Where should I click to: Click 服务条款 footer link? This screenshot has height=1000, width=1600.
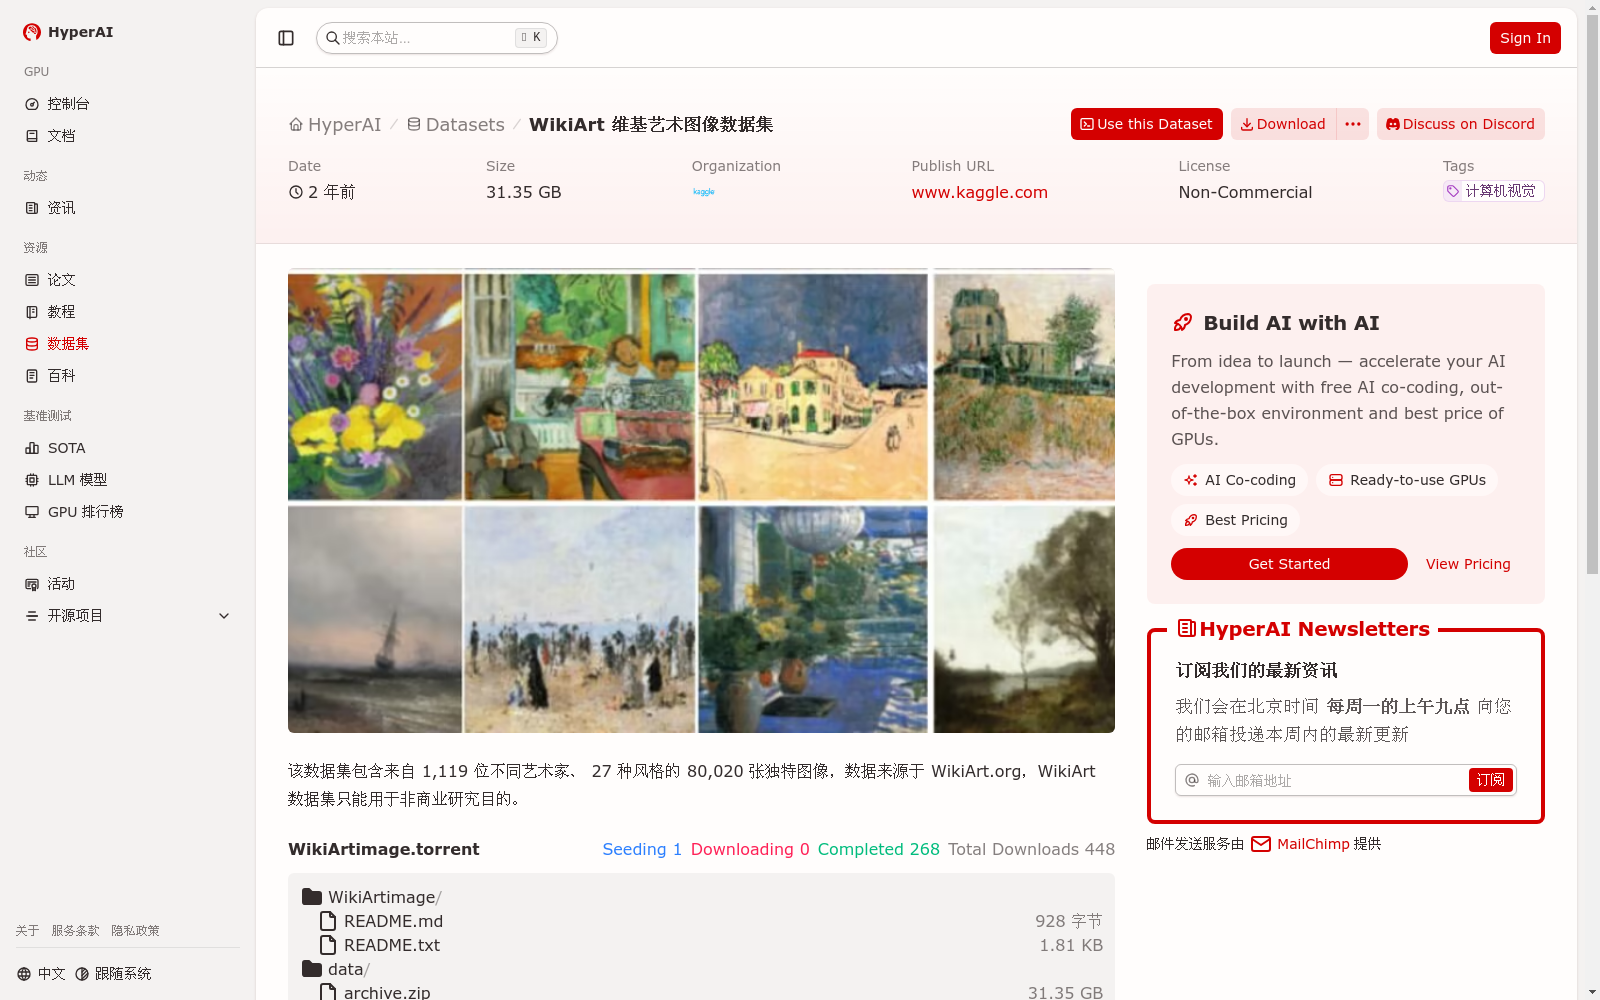[x=75, y=931]
